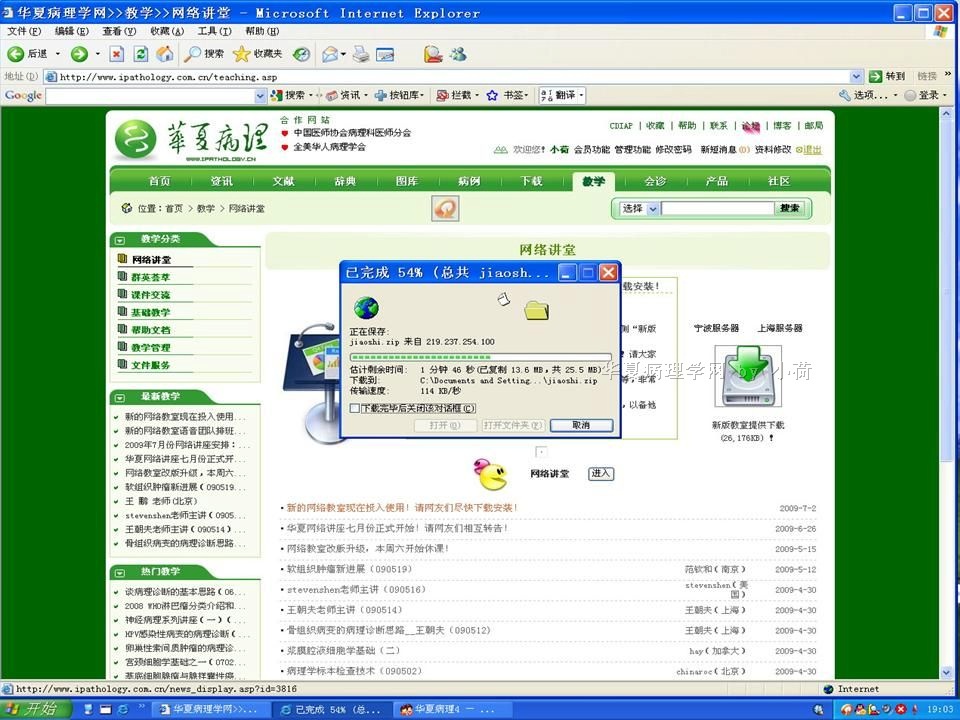The height and width of the screenshot is (720, 960).
Task: Switch to the 病例 navigation tab
Action: coord(469,181)
